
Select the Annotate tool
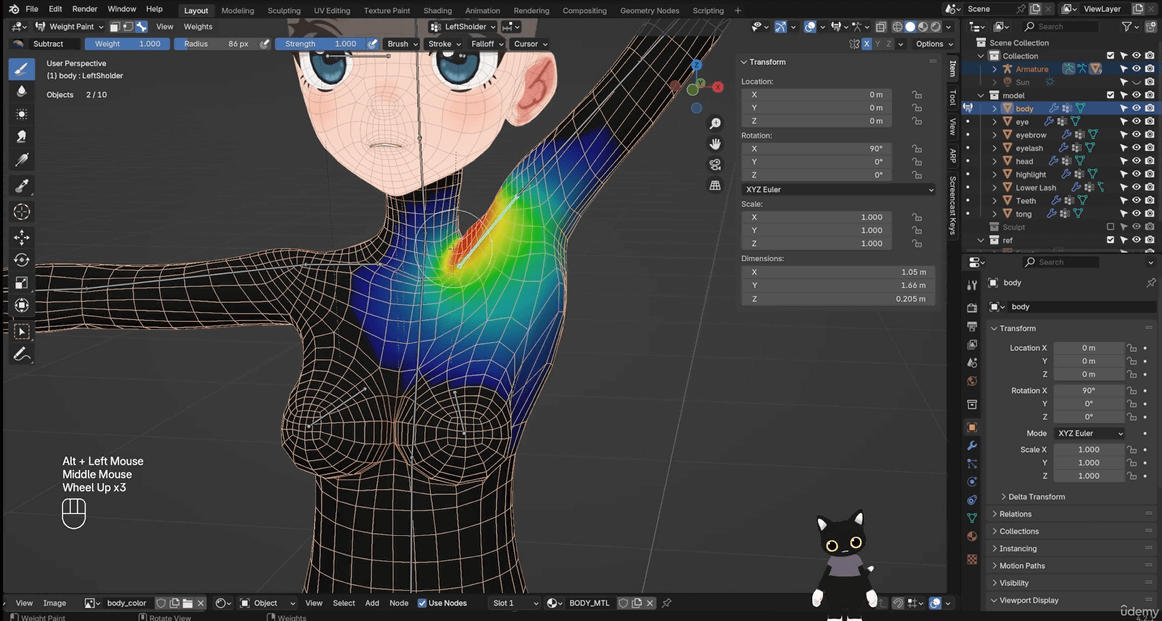point(21,354)
